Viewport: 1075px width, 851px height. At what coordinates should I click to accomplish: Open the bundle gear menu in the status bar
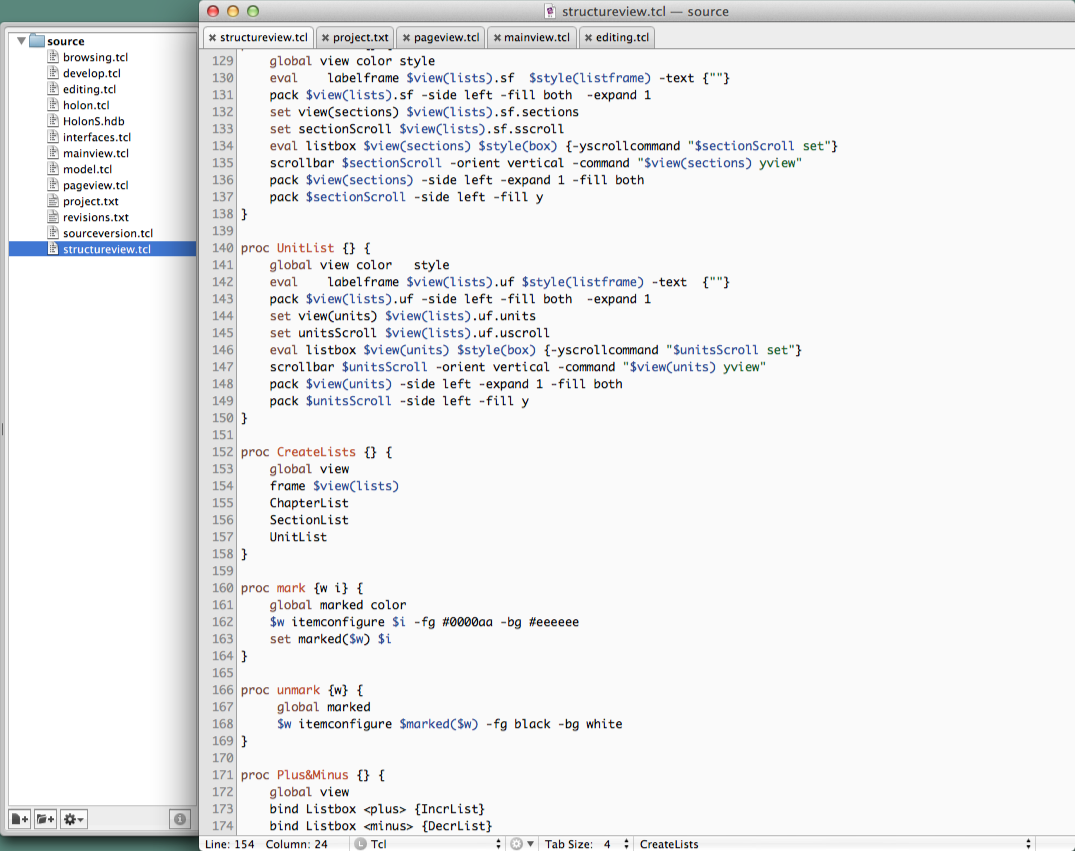coord(521,844)
